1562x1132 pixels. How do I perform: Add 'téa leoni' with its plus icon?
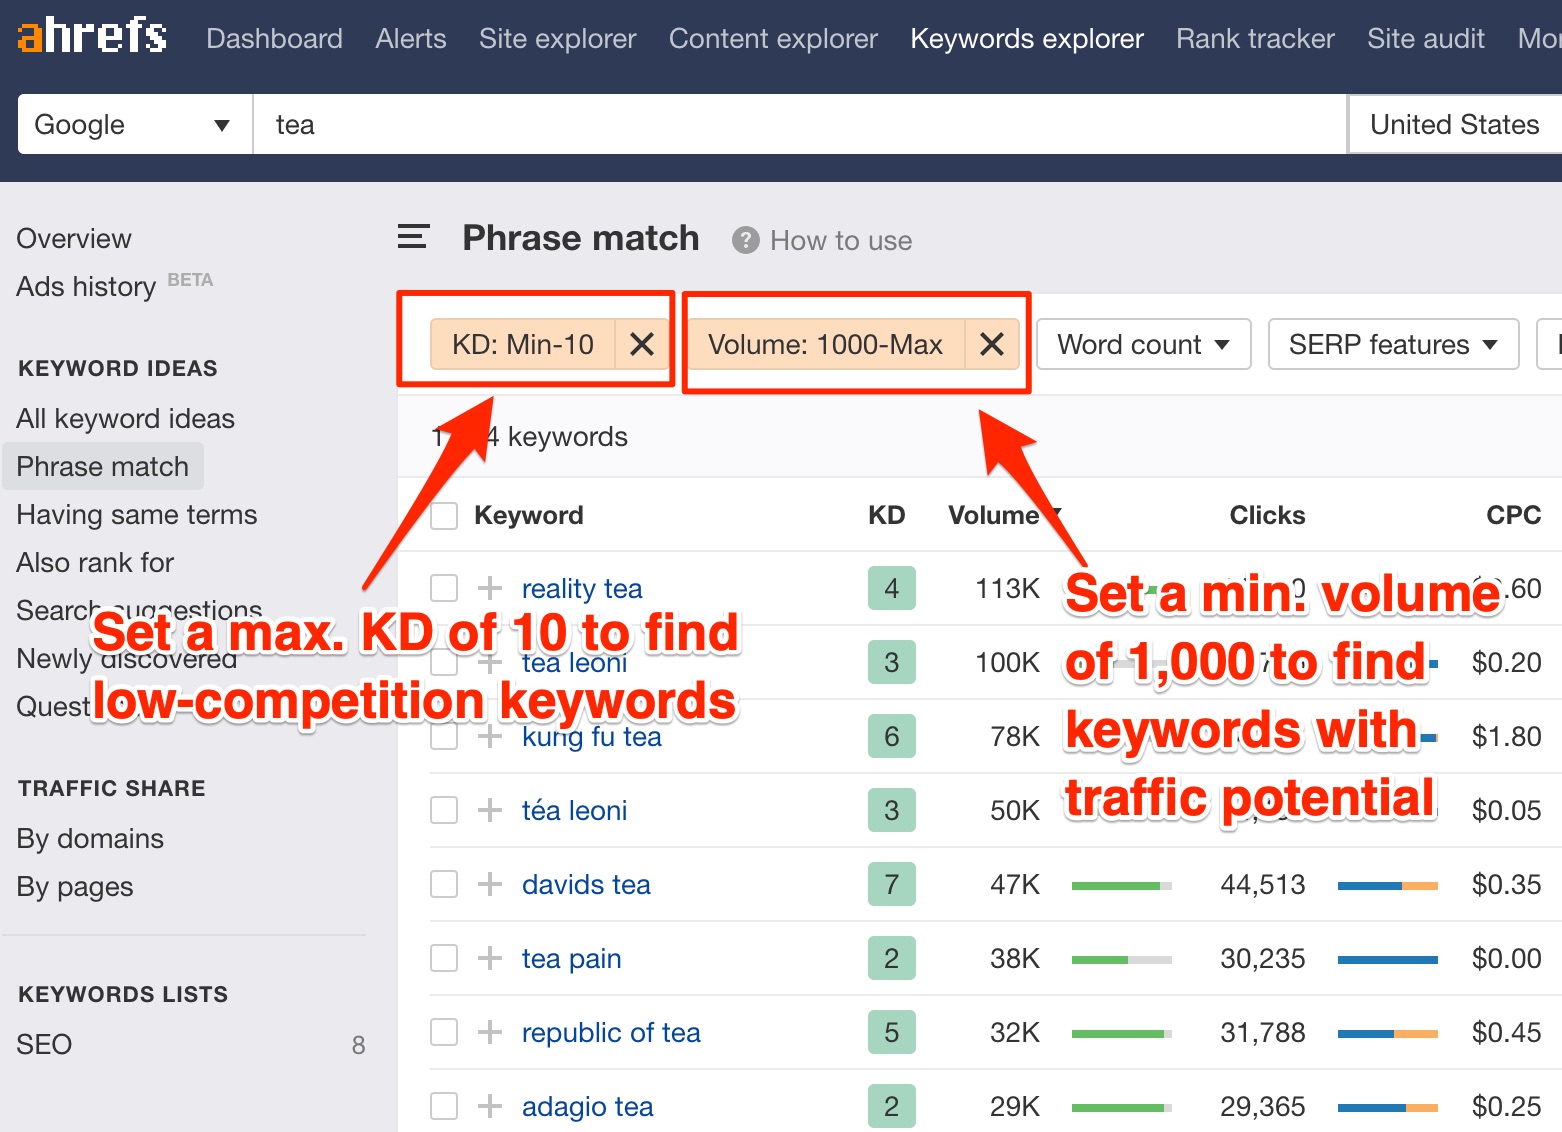point(489,810)
